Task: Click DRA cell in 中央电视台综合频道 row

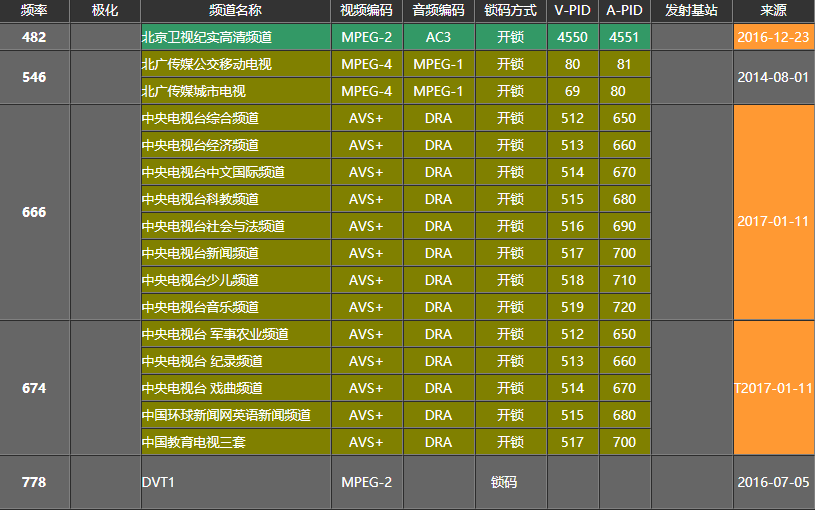Action: tap(438, 118)
